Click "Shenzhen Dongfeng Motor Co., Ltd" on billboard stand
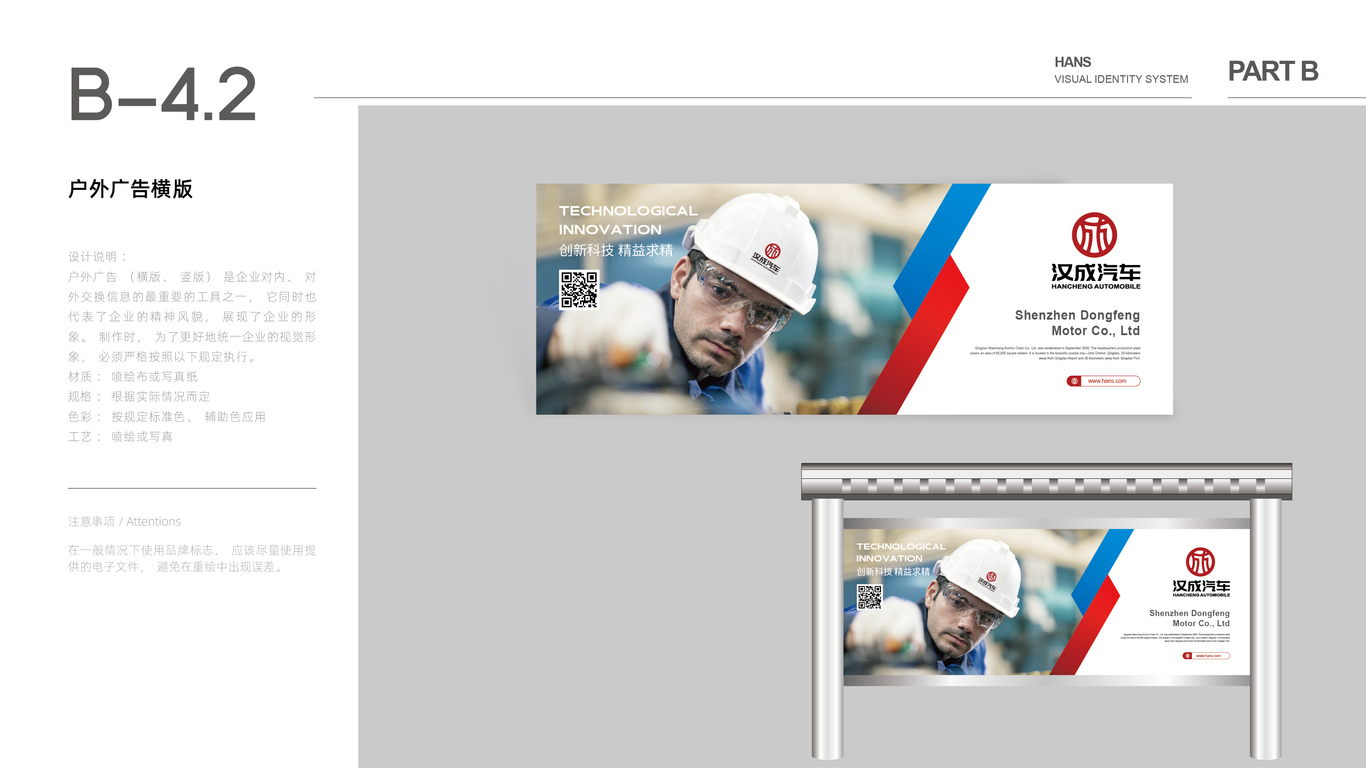The image size is (1366, 768). tap(1189, 618)
